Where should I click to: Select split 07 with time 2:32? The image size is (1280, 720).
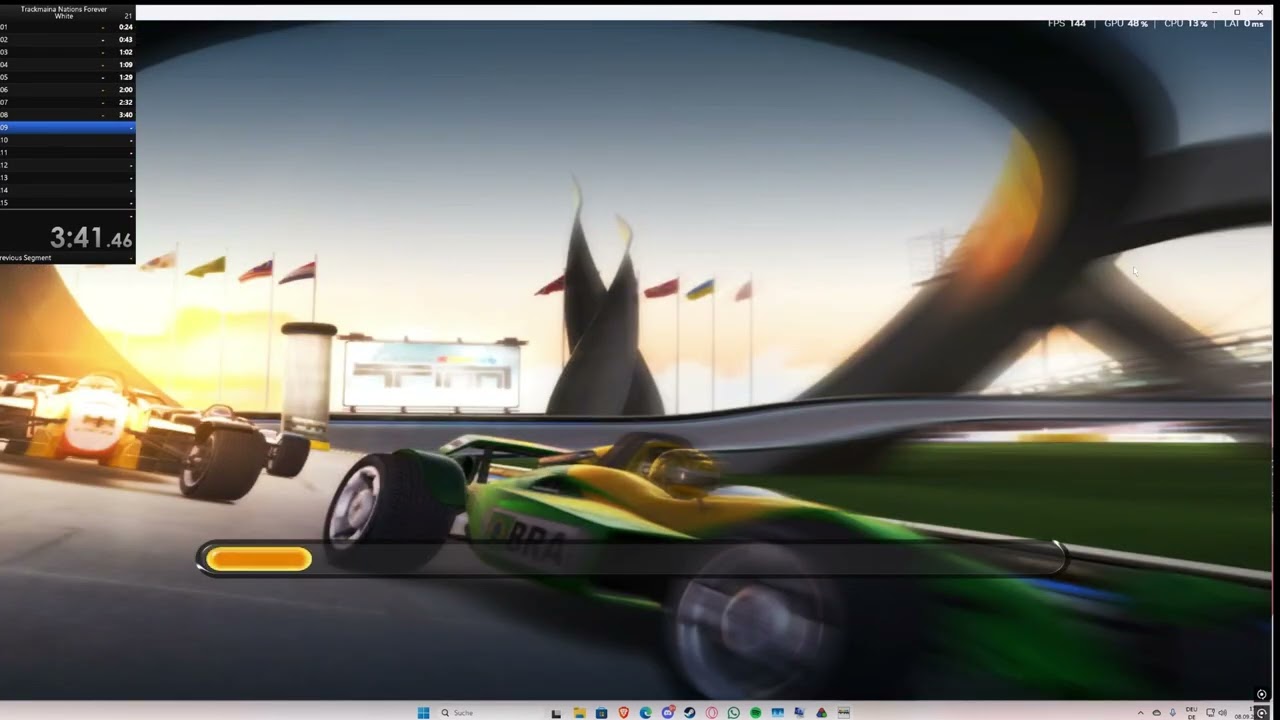67,102
